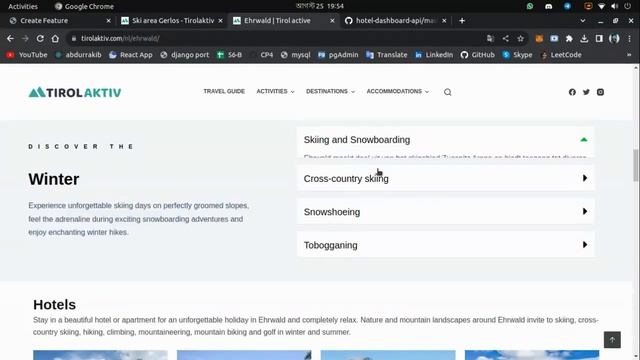This screenshot has width=640, height=360.
Task: Toggle the browser side panel
Action: (x=599, y=38)
